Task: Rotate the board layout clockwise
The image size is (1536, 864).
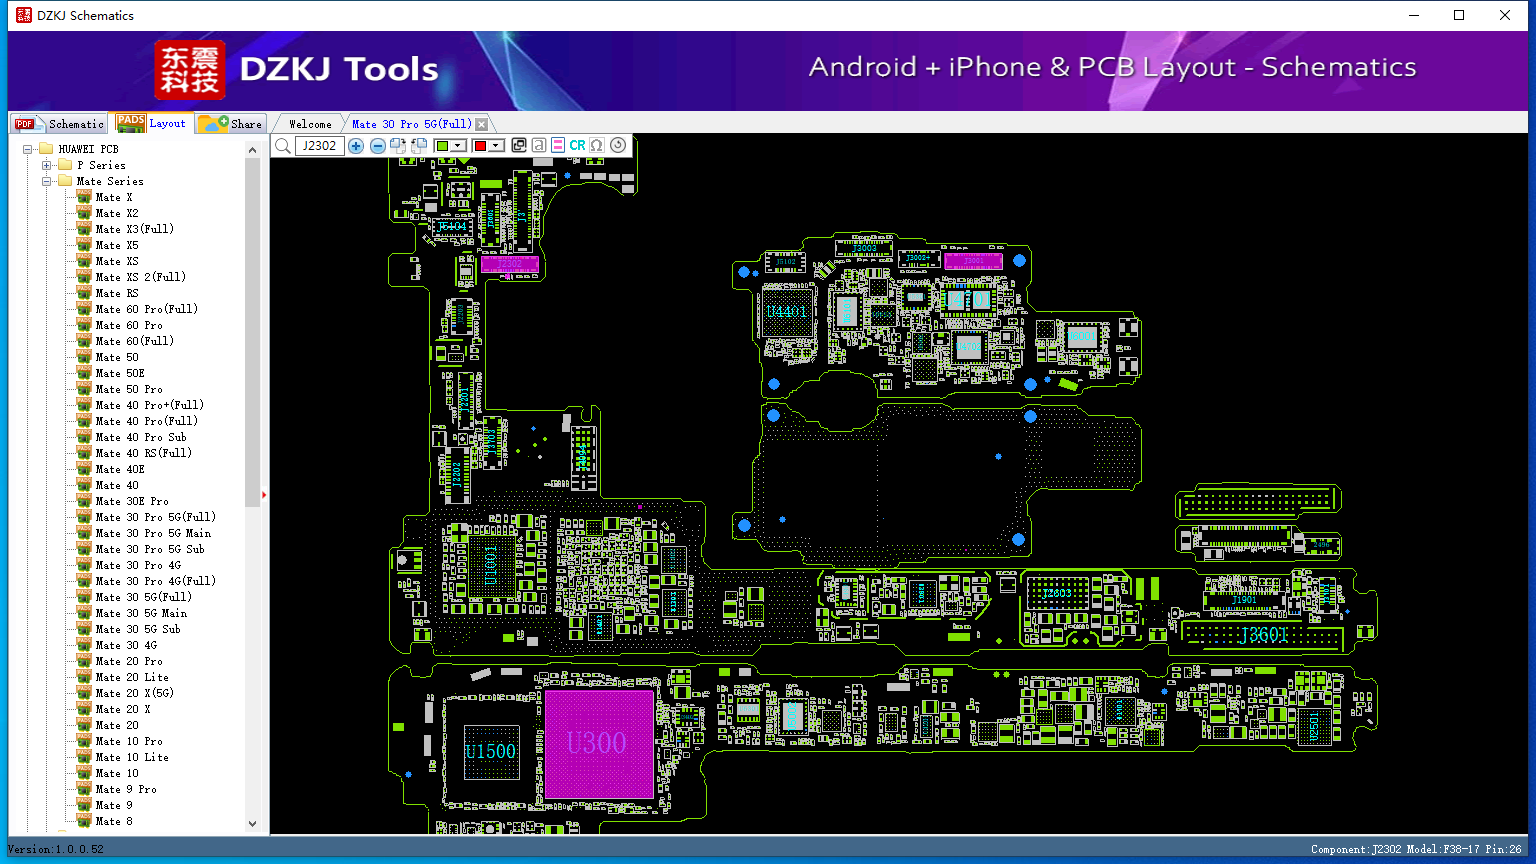Action: click(398, 146)
